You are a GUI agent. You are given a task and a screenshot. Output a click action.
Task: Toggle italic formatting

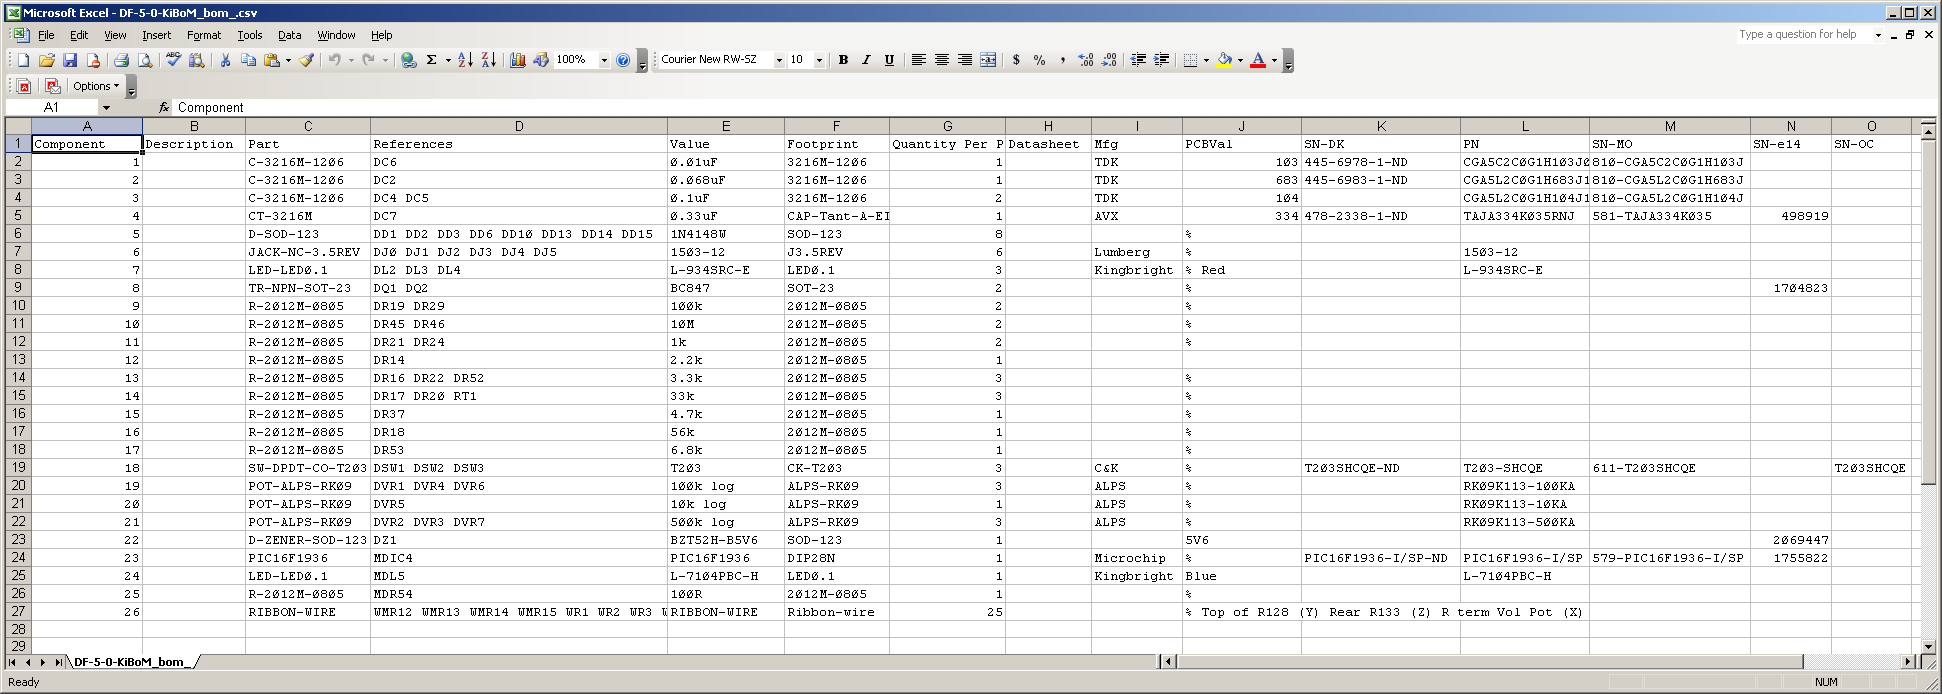(x=866, y=60)
